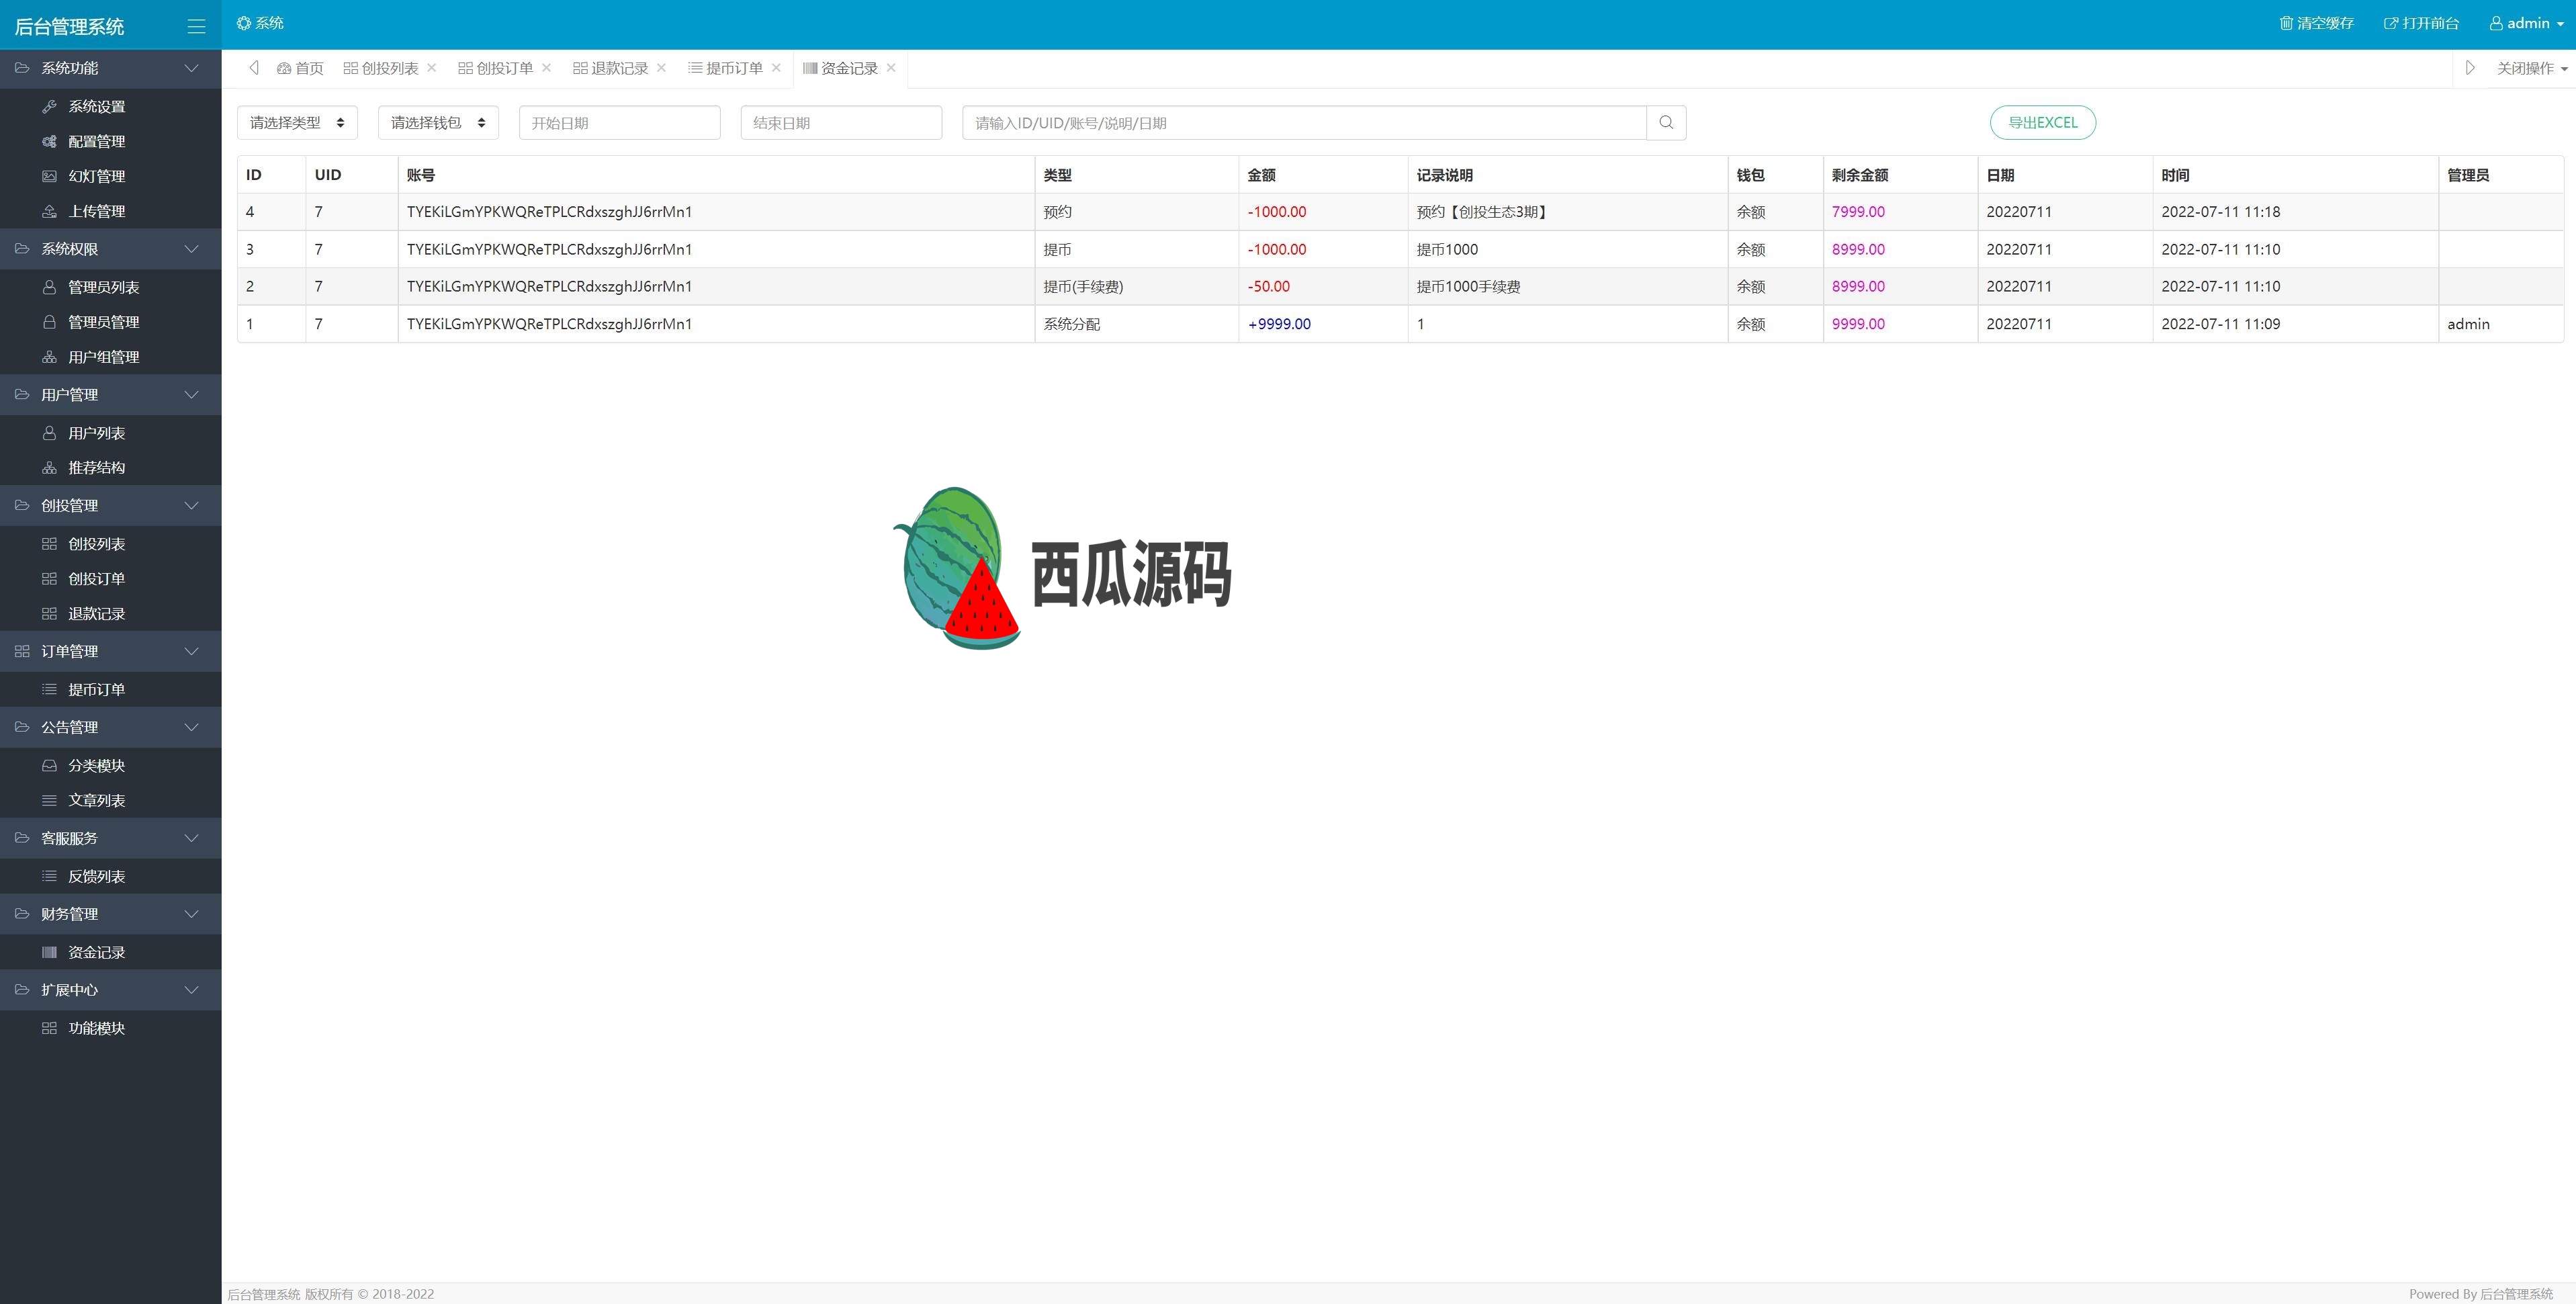This screenshot has width=2576, height=1304.
Task: Close the 创投列表 tab
Action: tap(432, 68)
